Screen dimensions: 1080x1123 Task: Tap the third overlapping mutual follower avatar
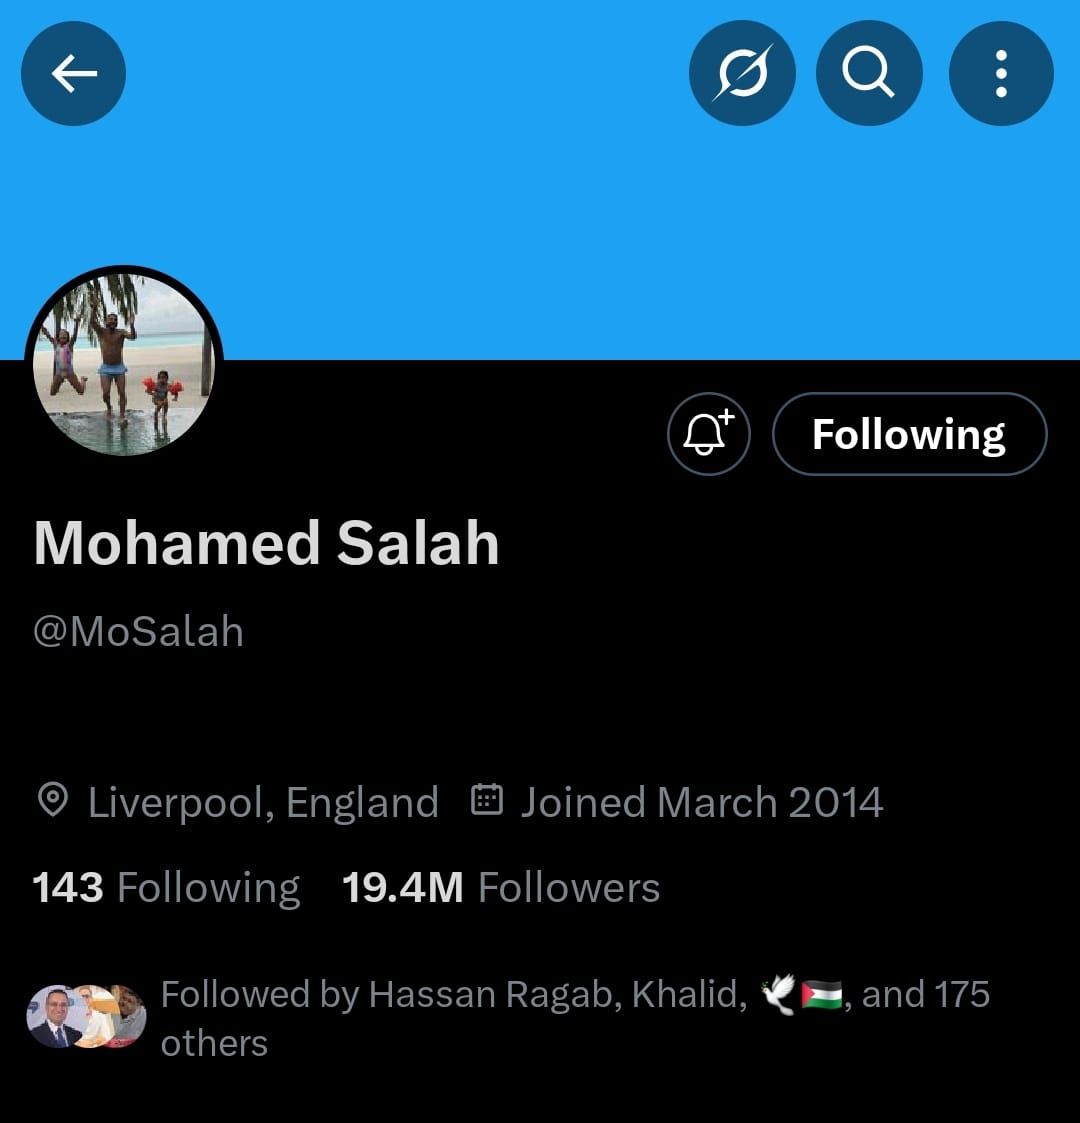click(x=126, y=1016)
